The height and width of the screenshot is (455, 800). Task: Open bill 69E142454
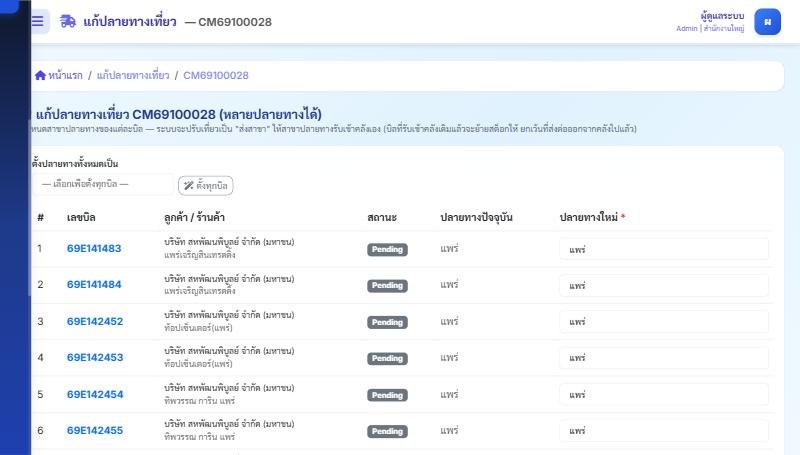pos(95,394)
